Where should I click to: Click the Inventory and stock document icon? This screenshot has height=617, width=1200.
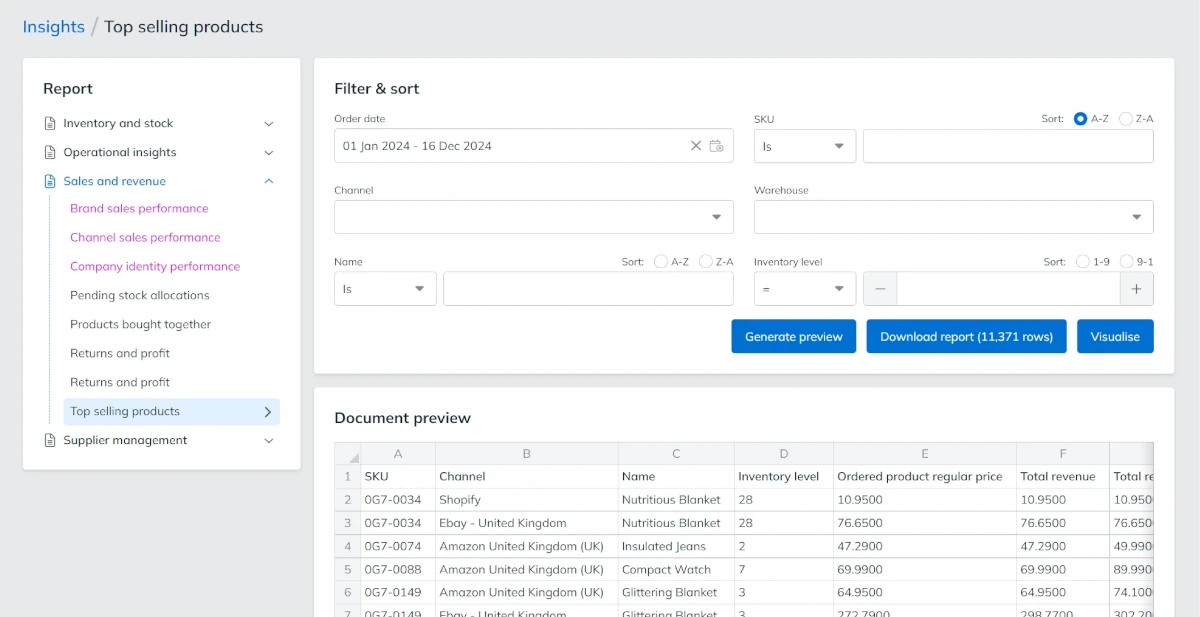click(x=50, y=123)
